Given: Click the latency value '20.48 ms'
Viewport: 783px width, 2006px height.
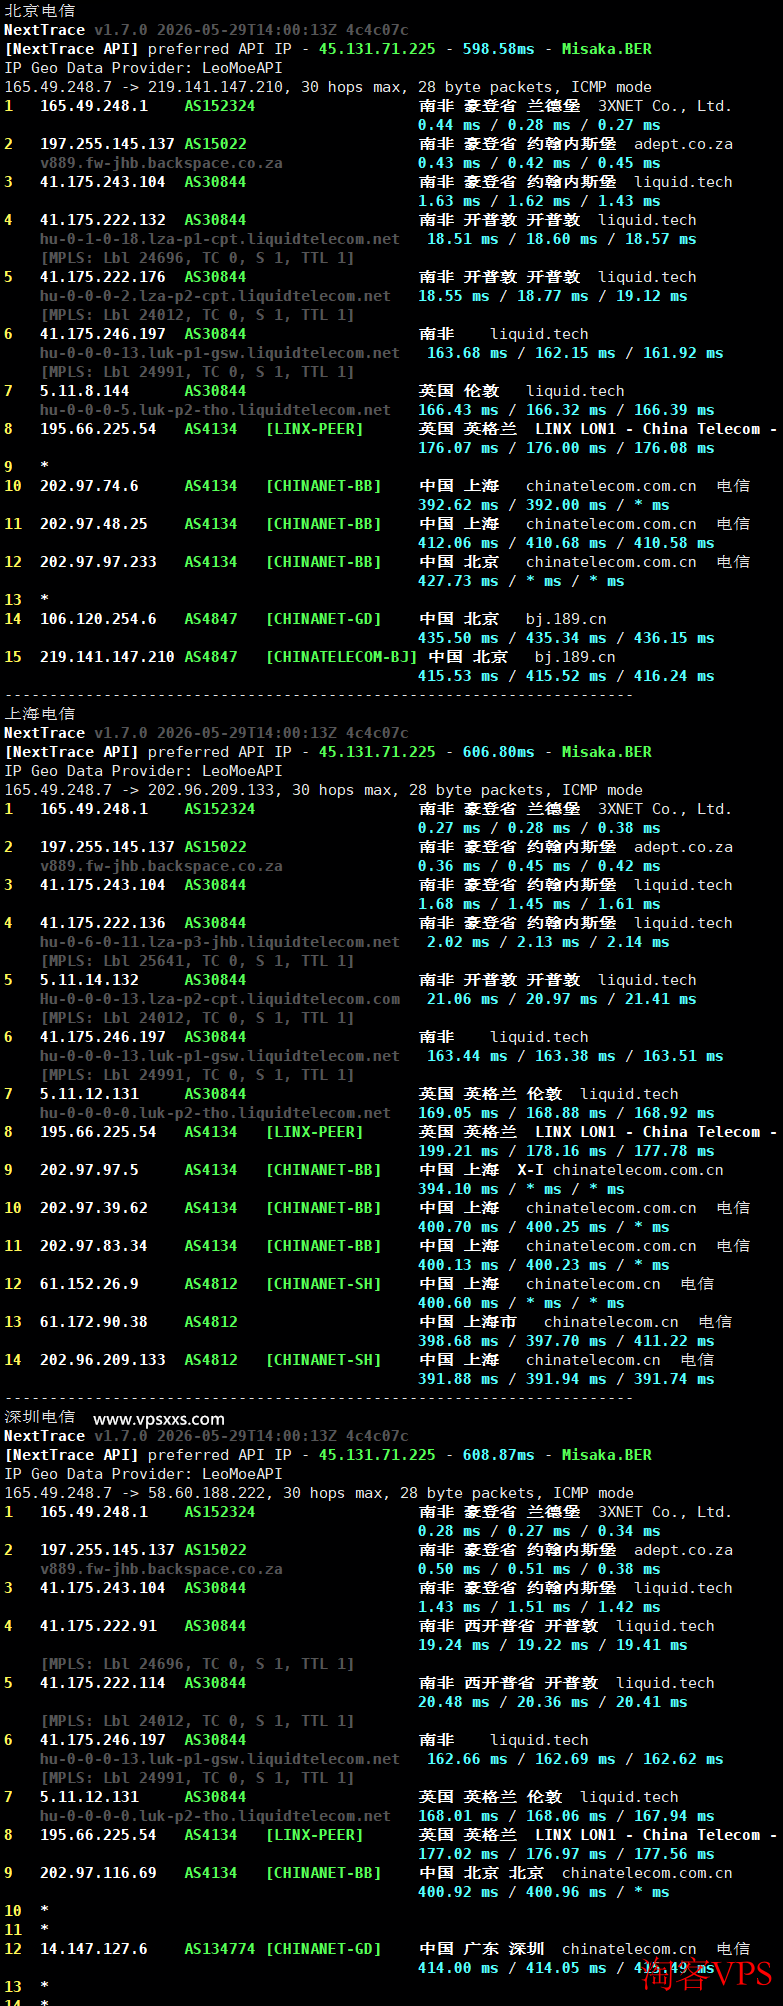Looking at the screenshot, I should click(x=454, y=1702).
